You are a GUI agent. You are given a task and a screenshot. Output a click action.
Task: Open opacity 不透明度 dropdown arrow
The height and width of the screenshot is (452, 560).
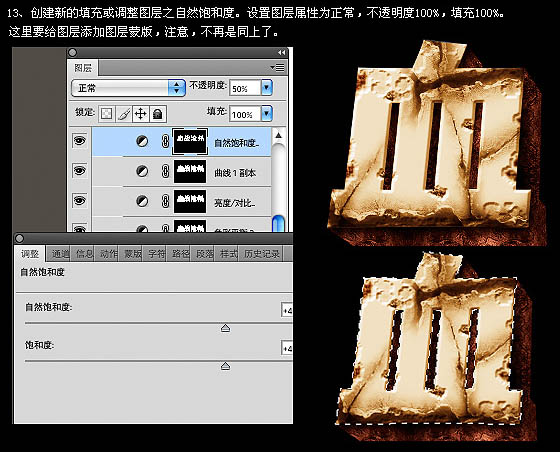pos(267,88)
